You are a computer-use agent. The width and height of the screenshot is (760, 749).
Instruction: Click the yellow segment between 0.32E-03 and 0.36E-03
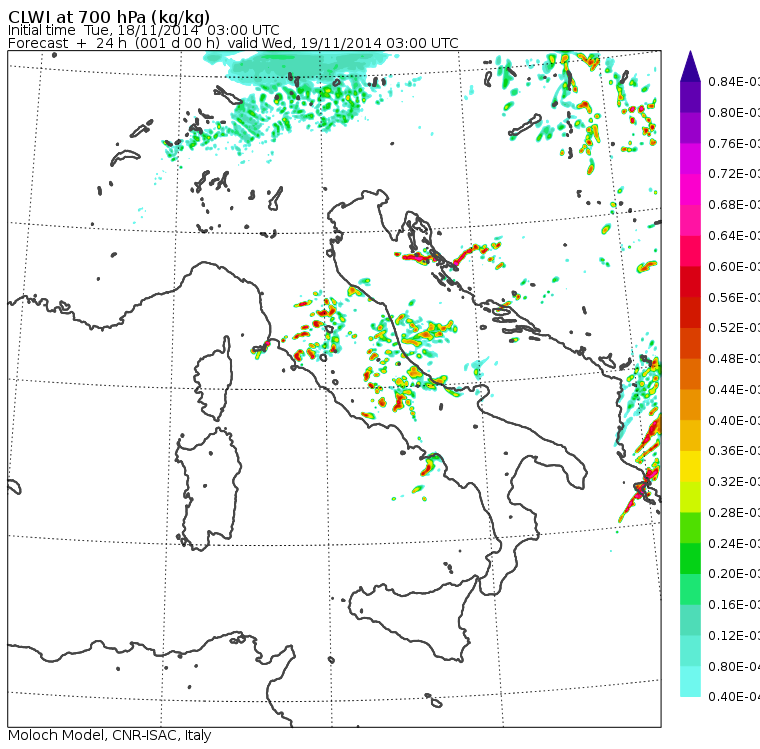[x=690, y=466]
